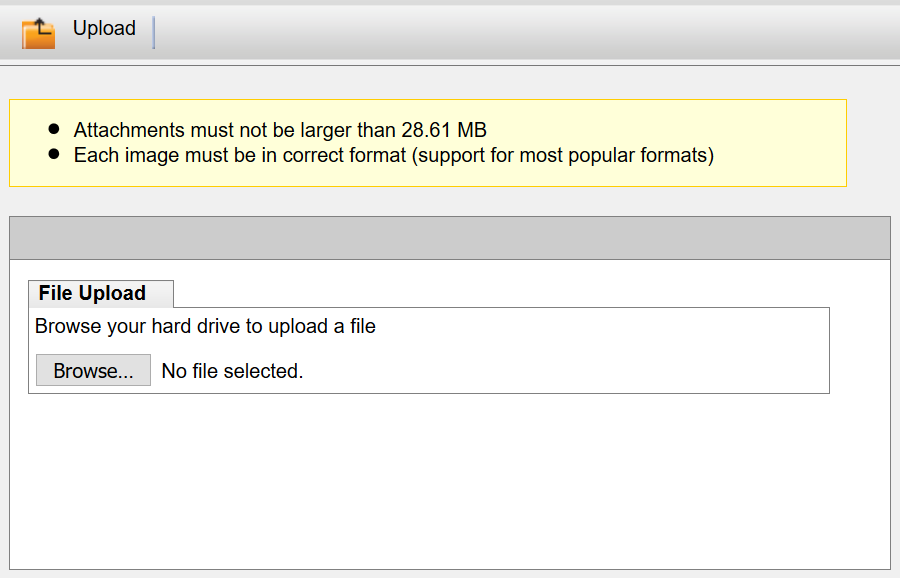Open the file picker with Browse... button
The image size is (900, 578).
click(93, 371)
